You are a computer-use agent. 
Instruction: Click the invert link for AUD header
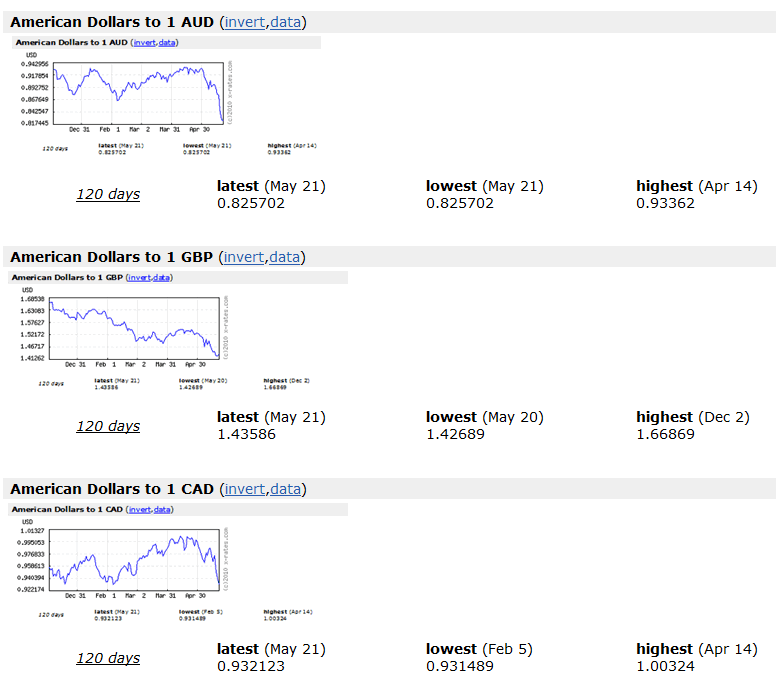(245, 22)
